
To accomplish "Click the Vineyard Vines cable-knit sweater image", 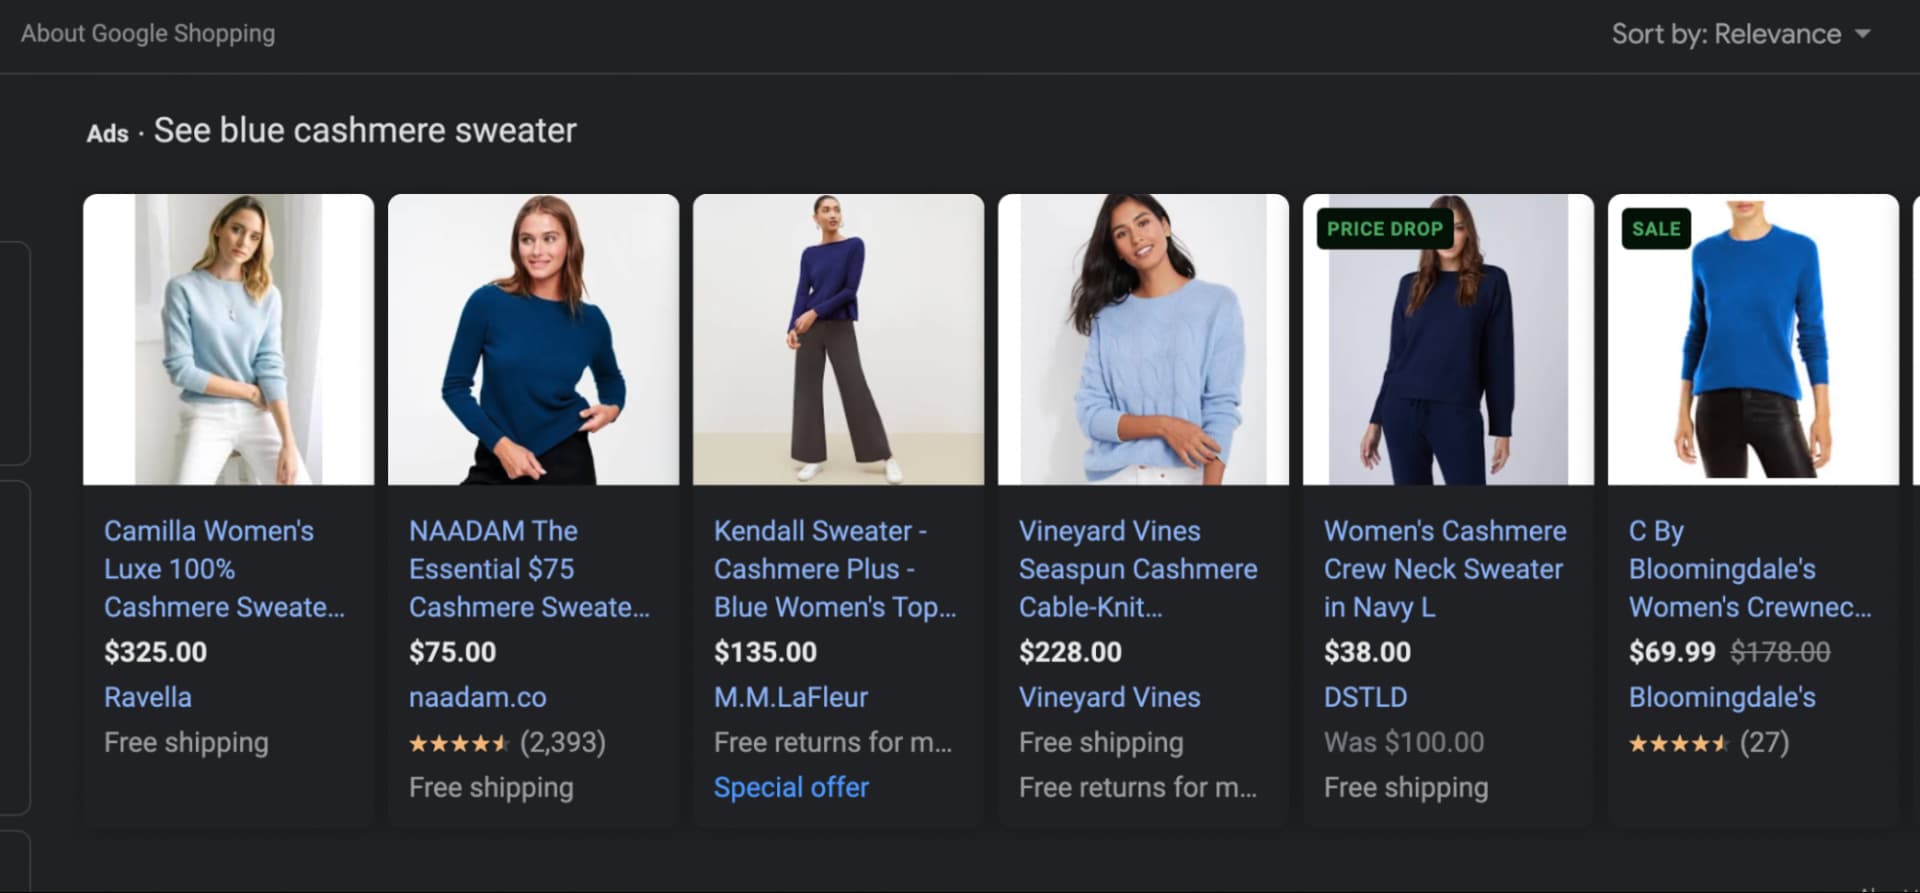I will (x=1143, y=340).
